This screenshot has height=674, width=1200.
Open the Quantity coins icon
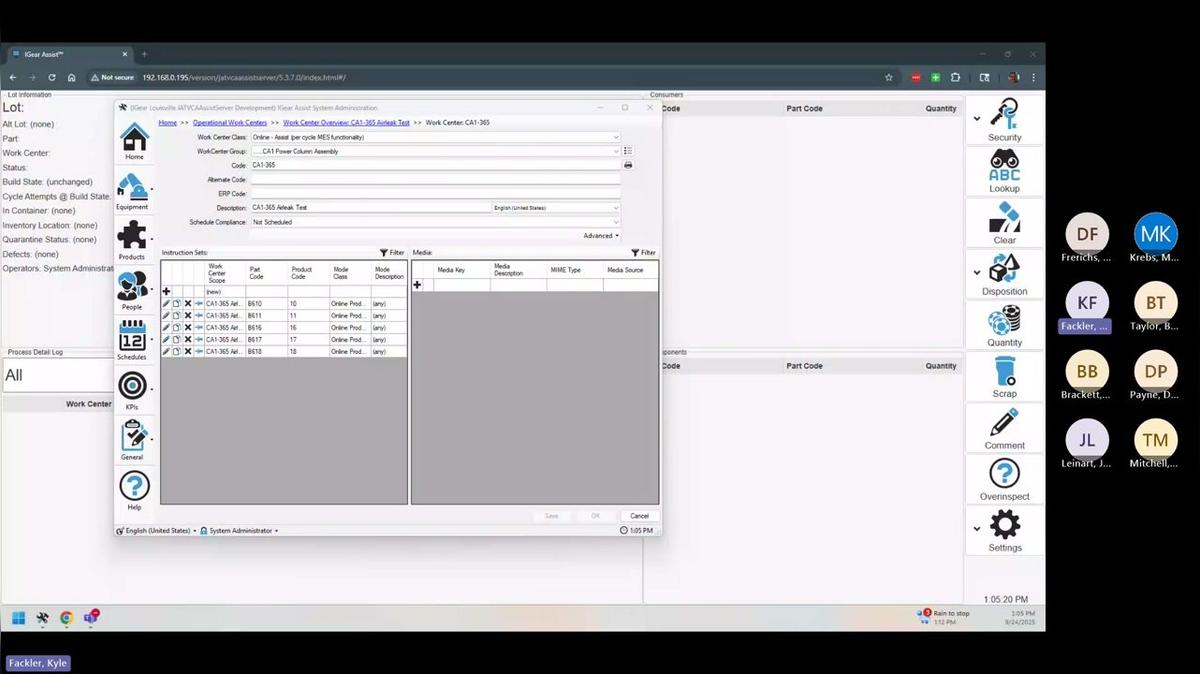pos(1004,322)
